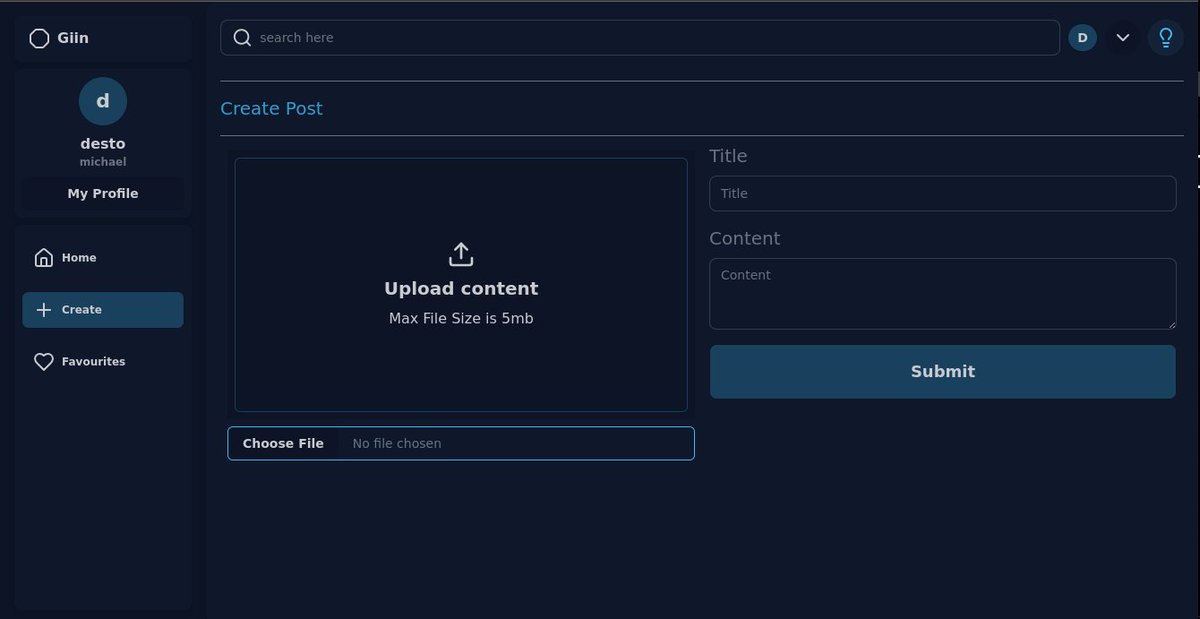Click the house Home icon

click(43, 258)
